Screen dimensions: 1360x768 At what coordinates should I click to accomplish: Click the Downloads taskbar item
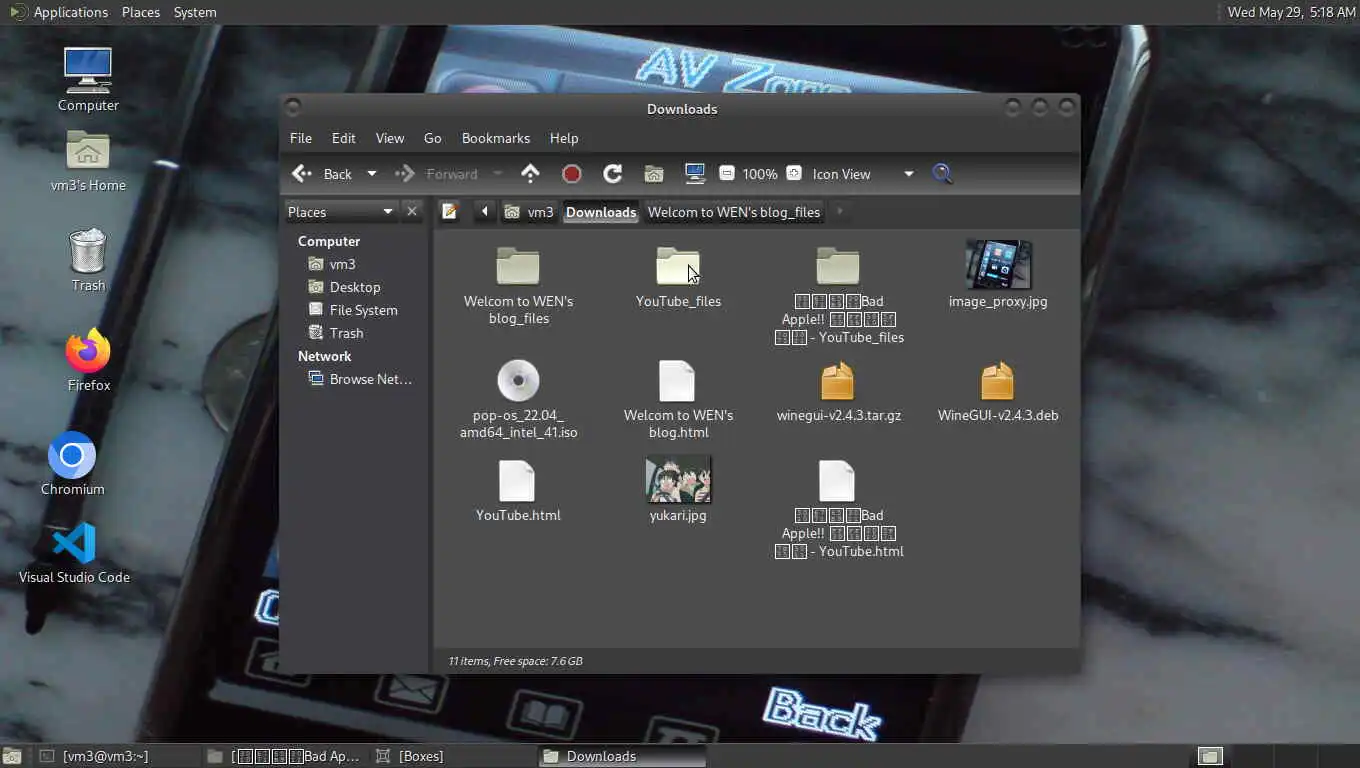click(x=622, y=756)
